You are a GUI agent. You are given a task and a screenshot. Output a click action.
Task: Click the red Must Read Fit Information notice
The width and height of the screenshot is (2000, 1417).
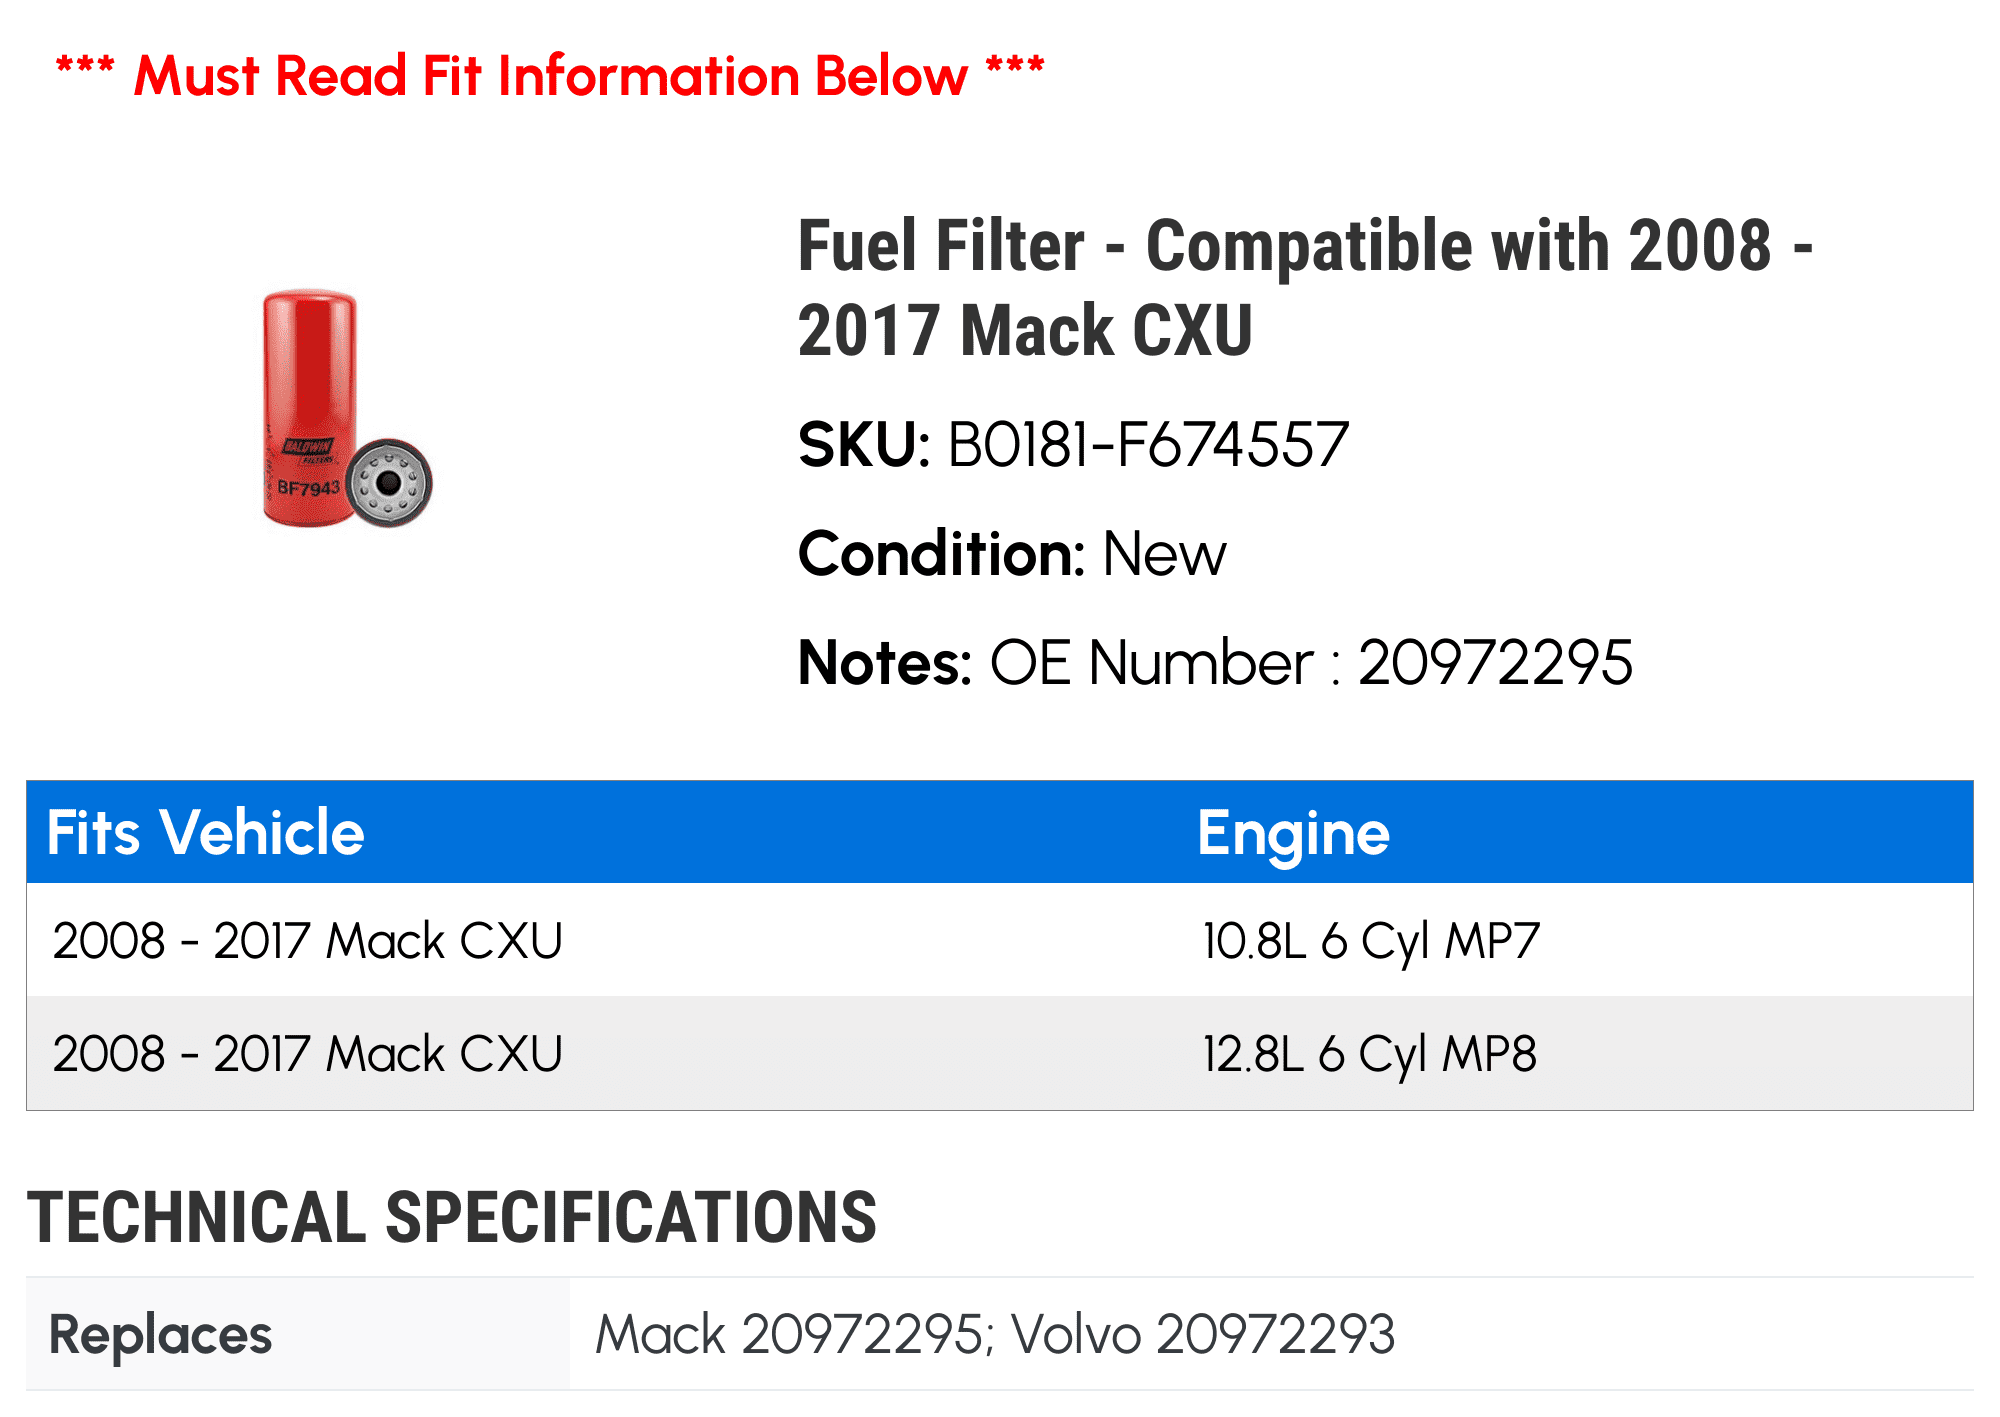[x=550, y=76]
